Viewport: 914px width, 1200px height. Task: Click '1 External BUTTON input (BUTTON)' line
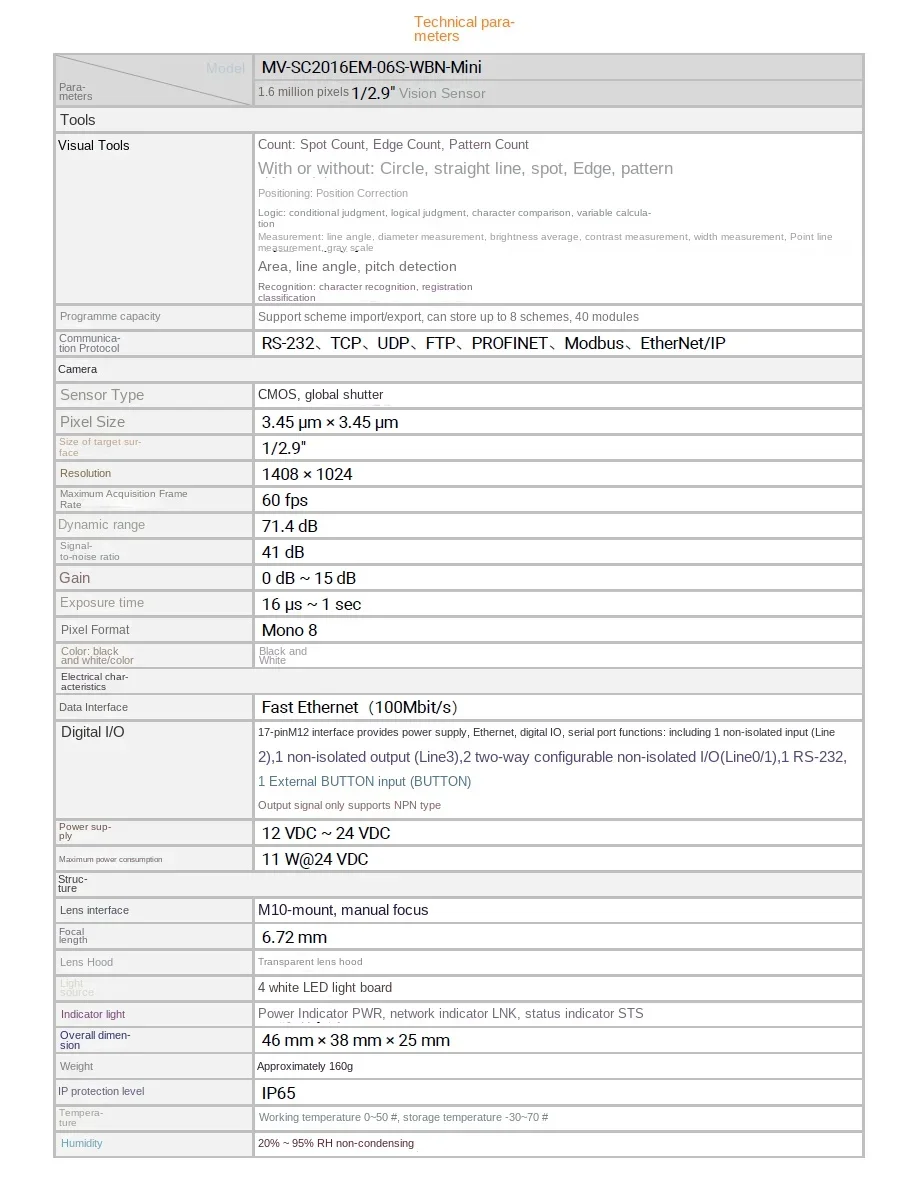pos(364,782)
